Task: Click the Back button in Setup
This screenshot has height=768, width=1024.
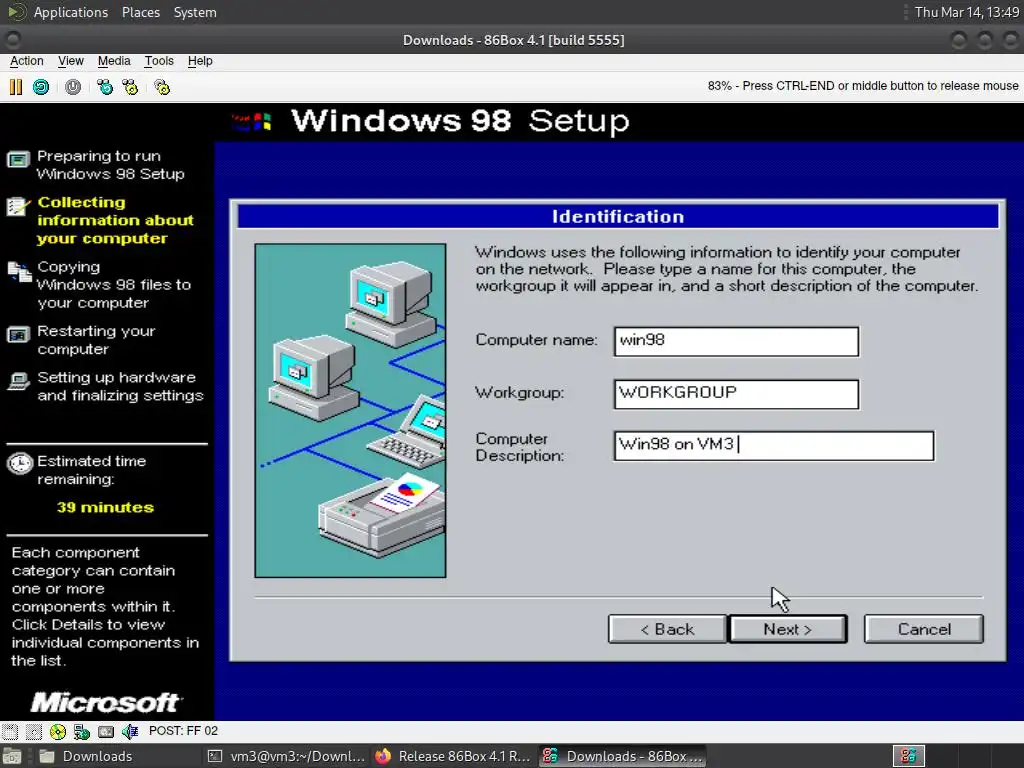Action: [667, 629]
